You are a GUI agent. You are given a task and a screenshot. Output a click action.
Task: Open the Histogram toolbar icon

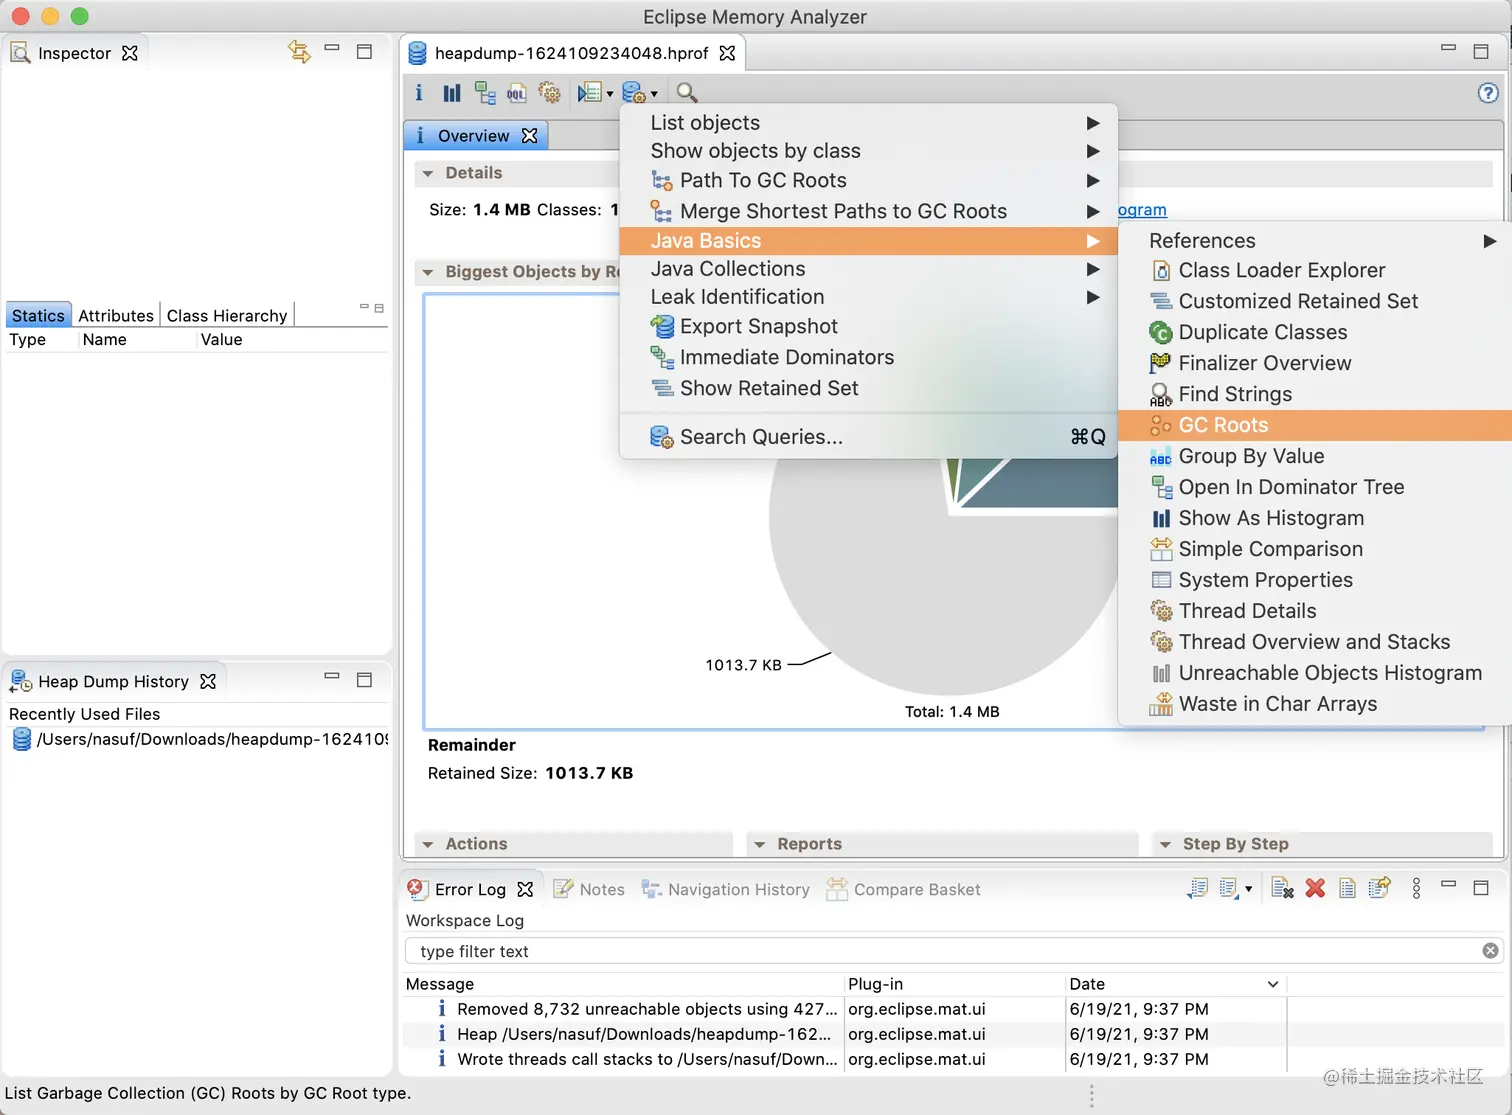pos(452,93)
